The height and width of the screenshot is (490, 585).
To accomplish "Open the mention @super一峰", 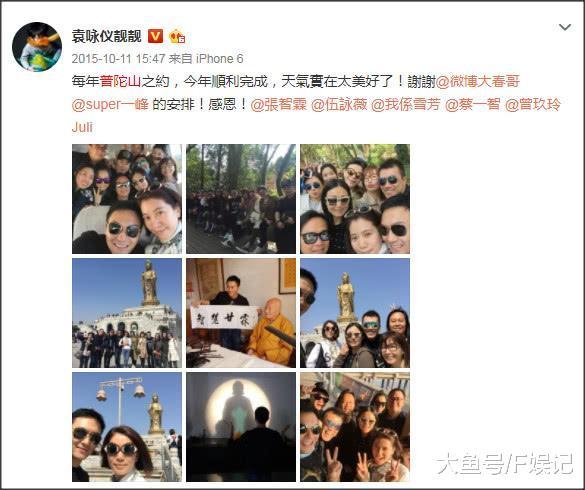I will tap(110, 104).
